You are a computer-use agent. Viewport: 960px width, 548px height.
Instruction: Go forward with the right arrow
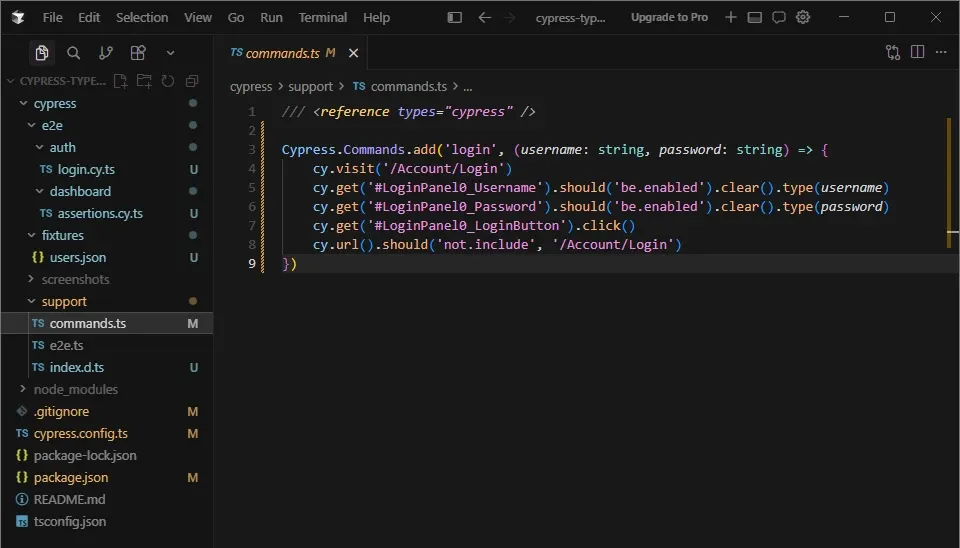[x=509, y=17]
